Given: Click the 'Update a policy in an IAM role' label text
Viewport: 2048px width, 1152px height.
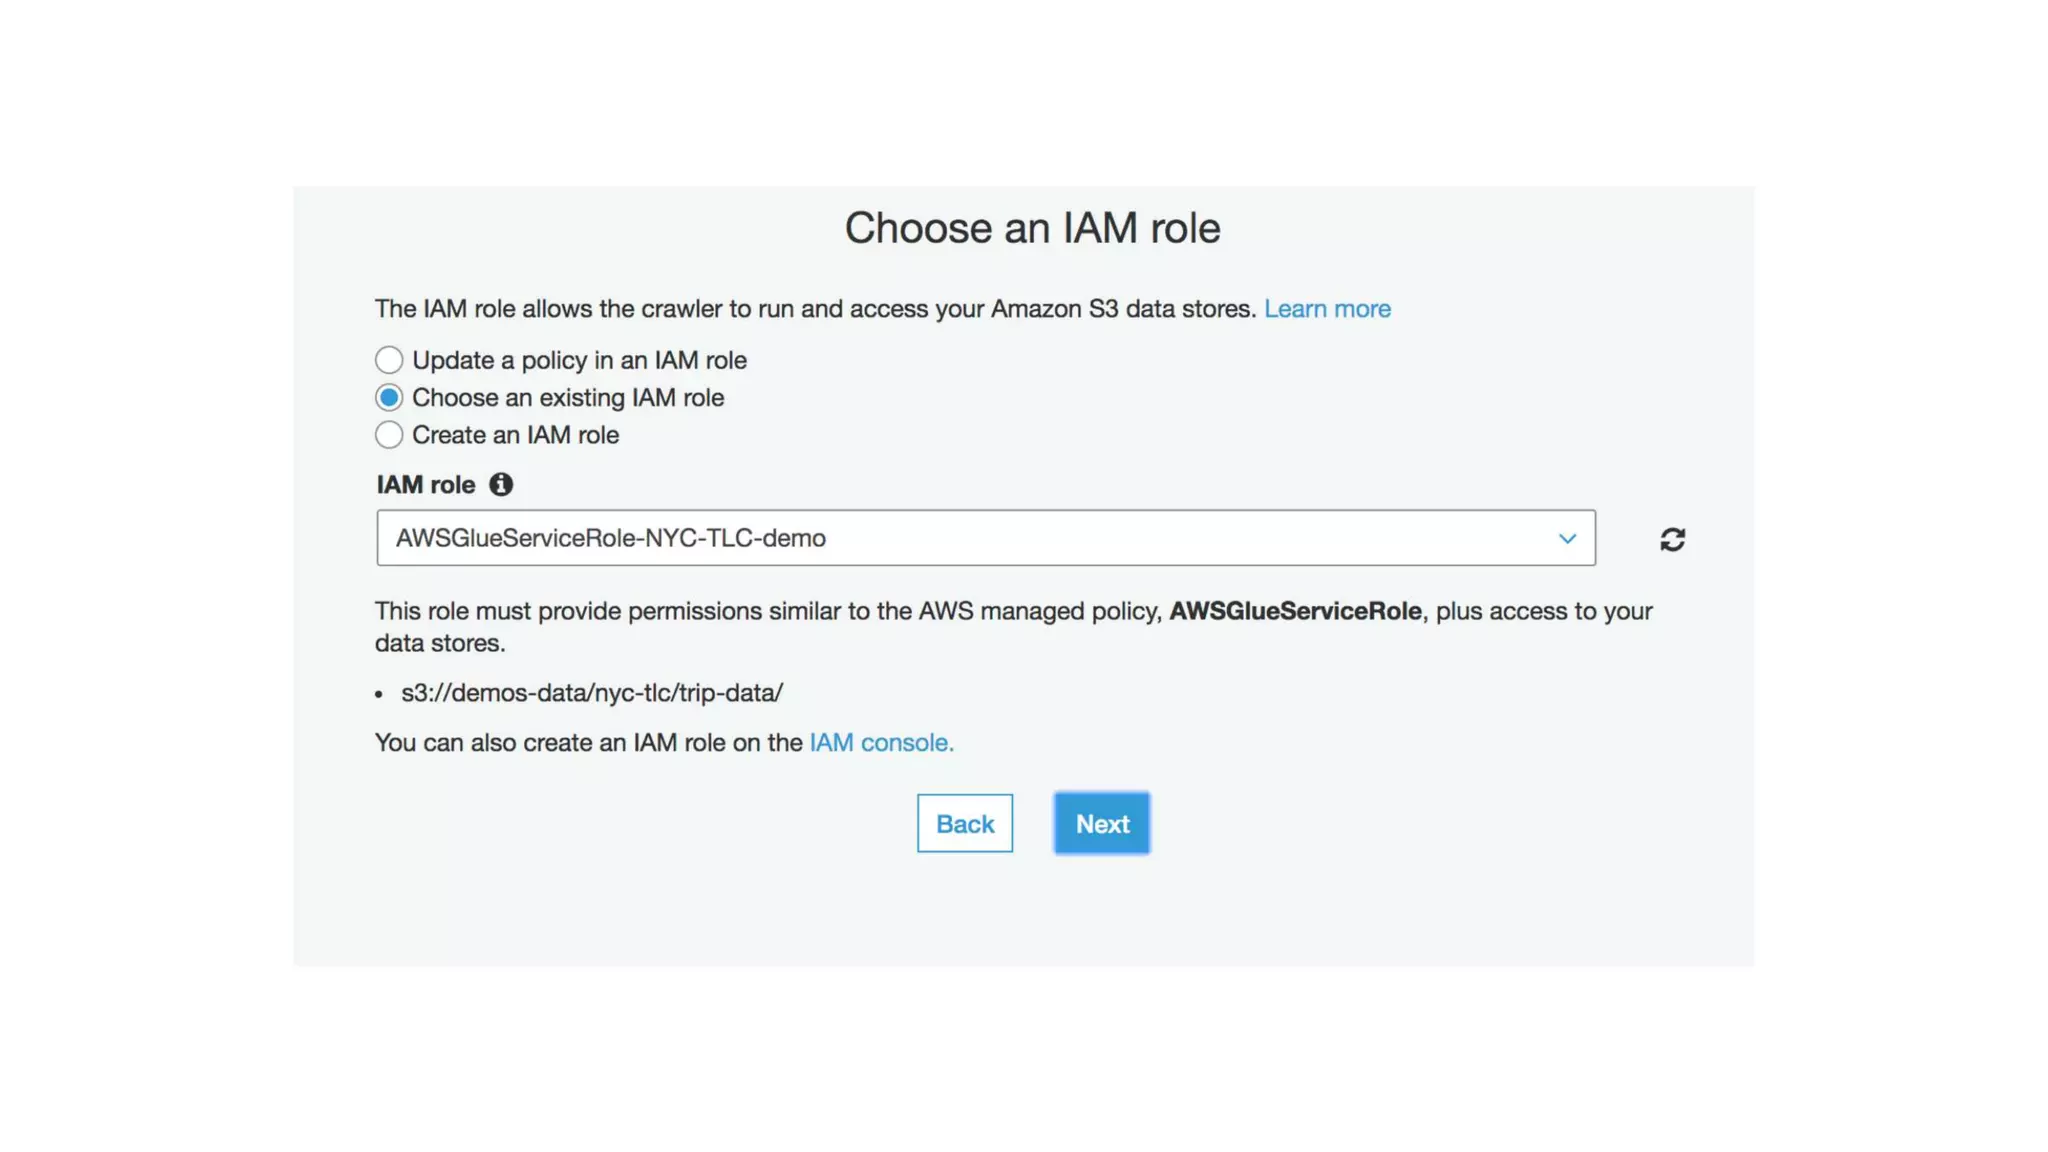Looking at the screenshot, I should coord(579,360).
